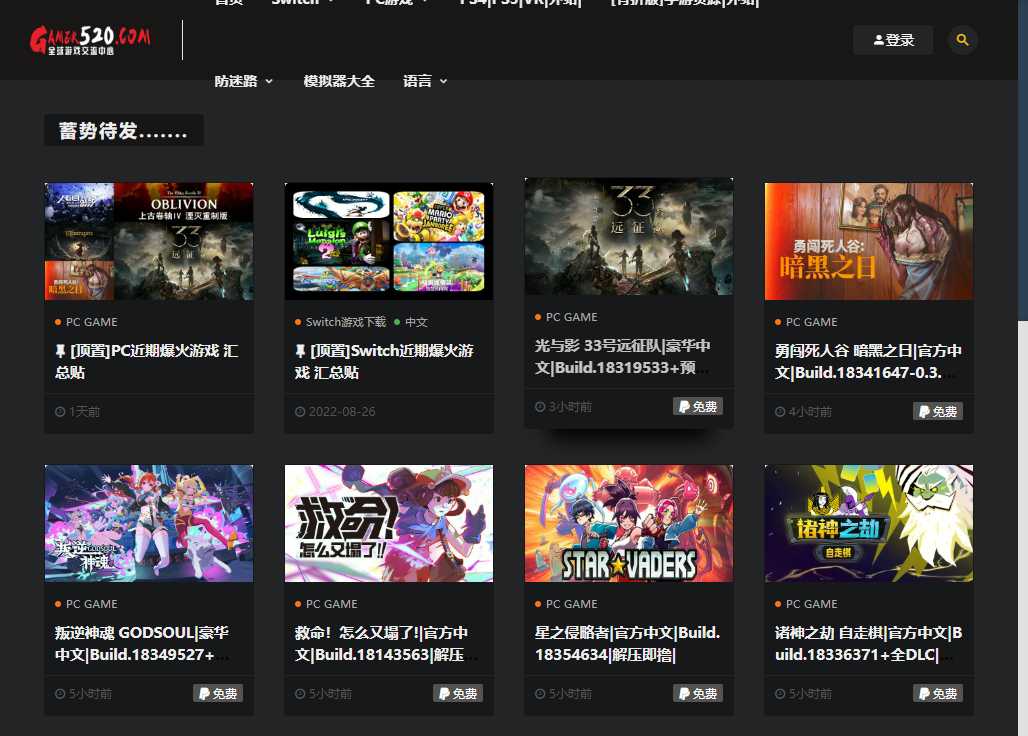Click the Gamer520.com site logo
The image size is (1028, 736).
(x=90, y=40)
